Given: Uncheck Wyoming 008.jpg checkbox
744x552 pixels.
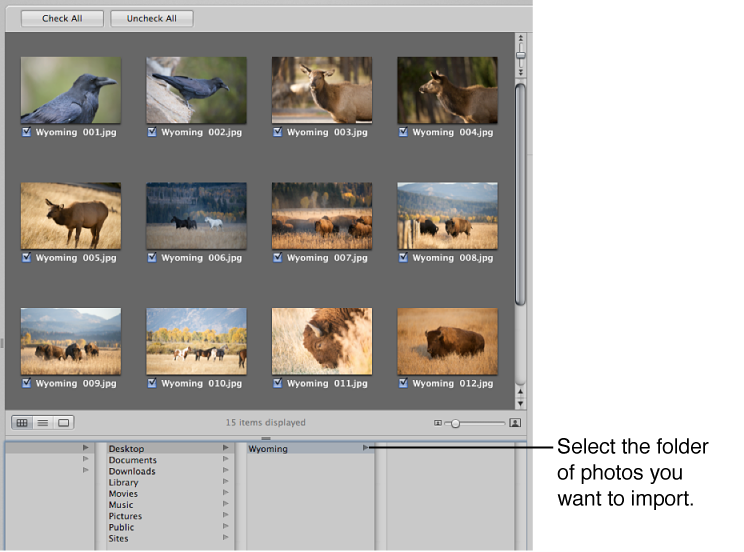Looking at the screenshot, I should 403,257.
